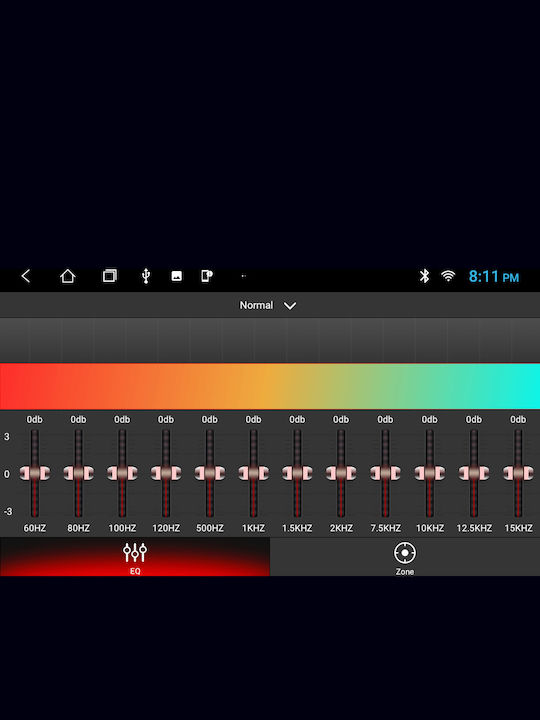Click the 8:11 PM clock
The width and height of the screenshot is (540, 720).
pos(494,276)
